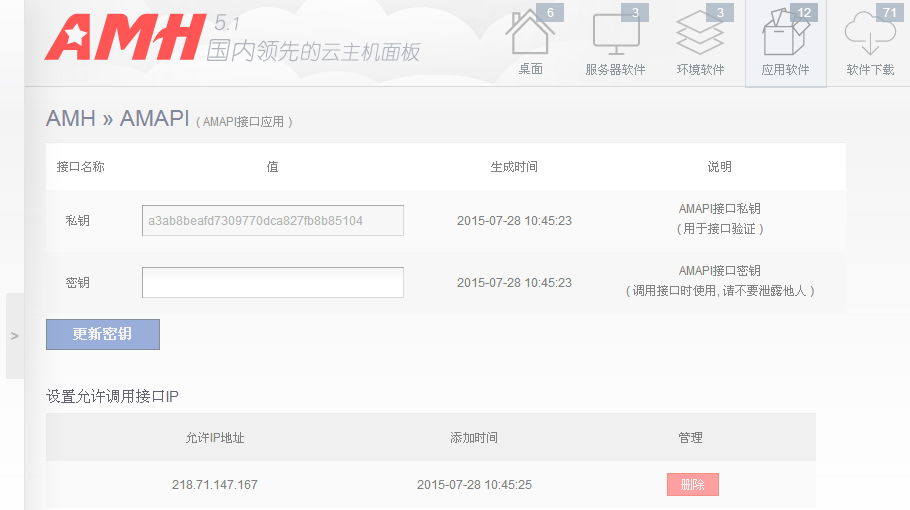Select the 环境软件 tab label
910x510 pixels.
pyautogui.click(x=700, y=70)
